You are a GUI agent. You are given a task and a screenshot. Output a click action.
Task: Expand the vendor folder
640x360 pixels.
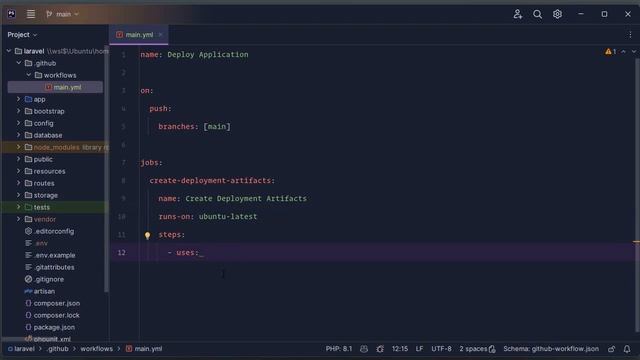pyautogui.click(x=18, y=219)
